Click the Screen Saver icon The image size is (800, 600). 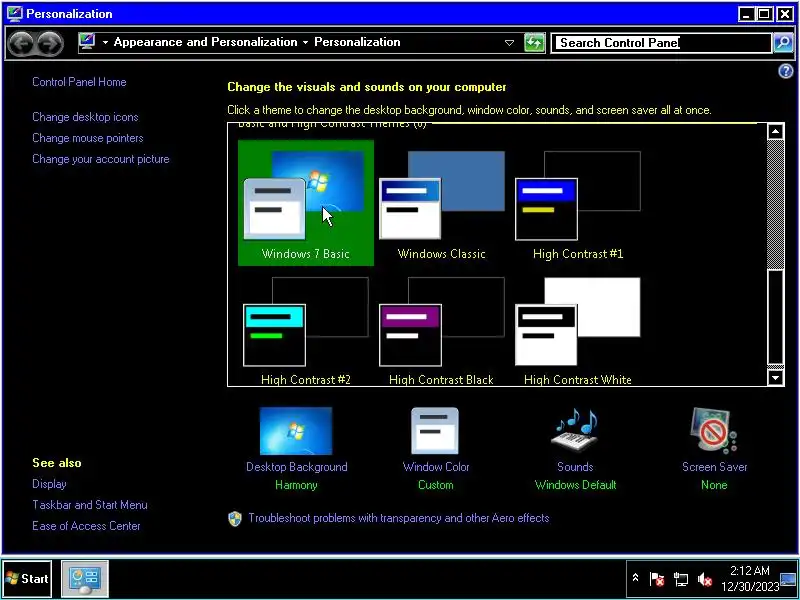point(714,430)
